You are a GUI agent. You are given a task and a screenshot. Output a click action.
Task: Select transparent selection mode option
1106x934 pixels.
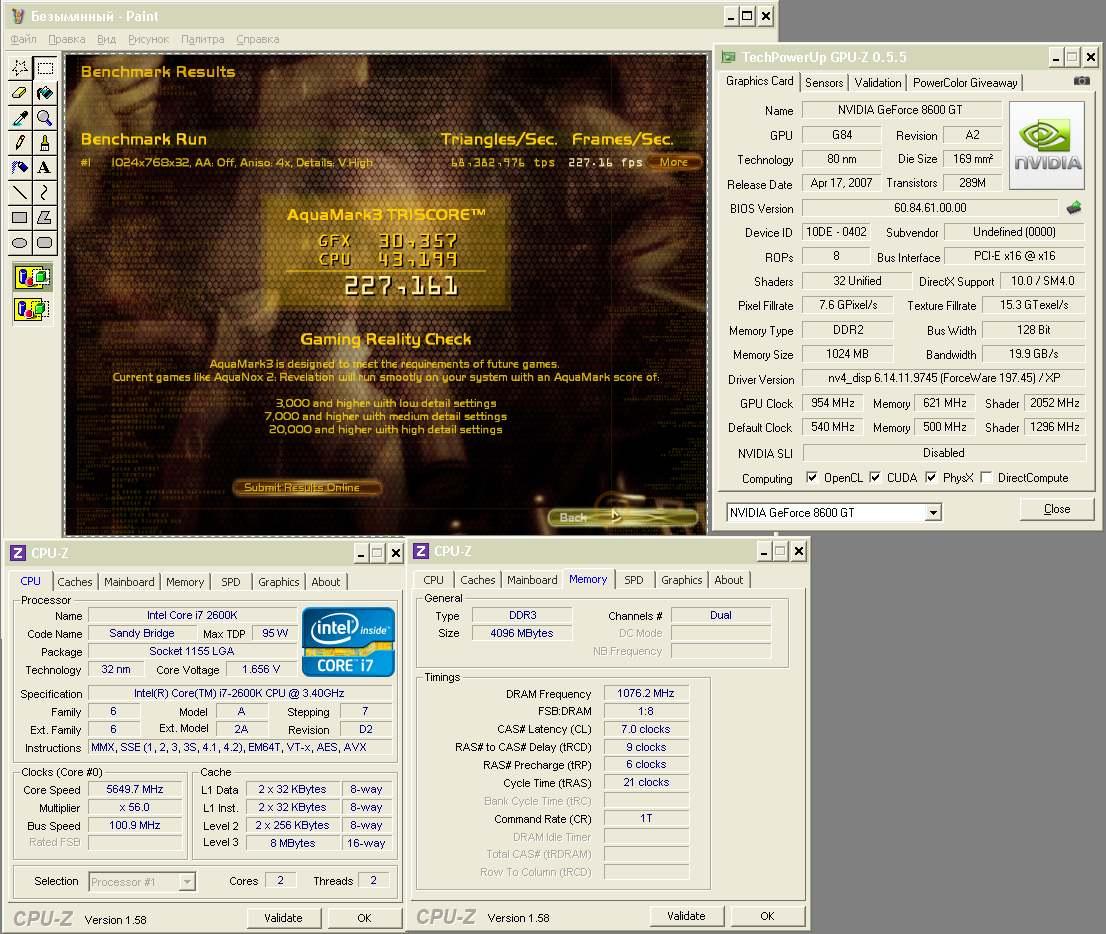coord(32,309)
